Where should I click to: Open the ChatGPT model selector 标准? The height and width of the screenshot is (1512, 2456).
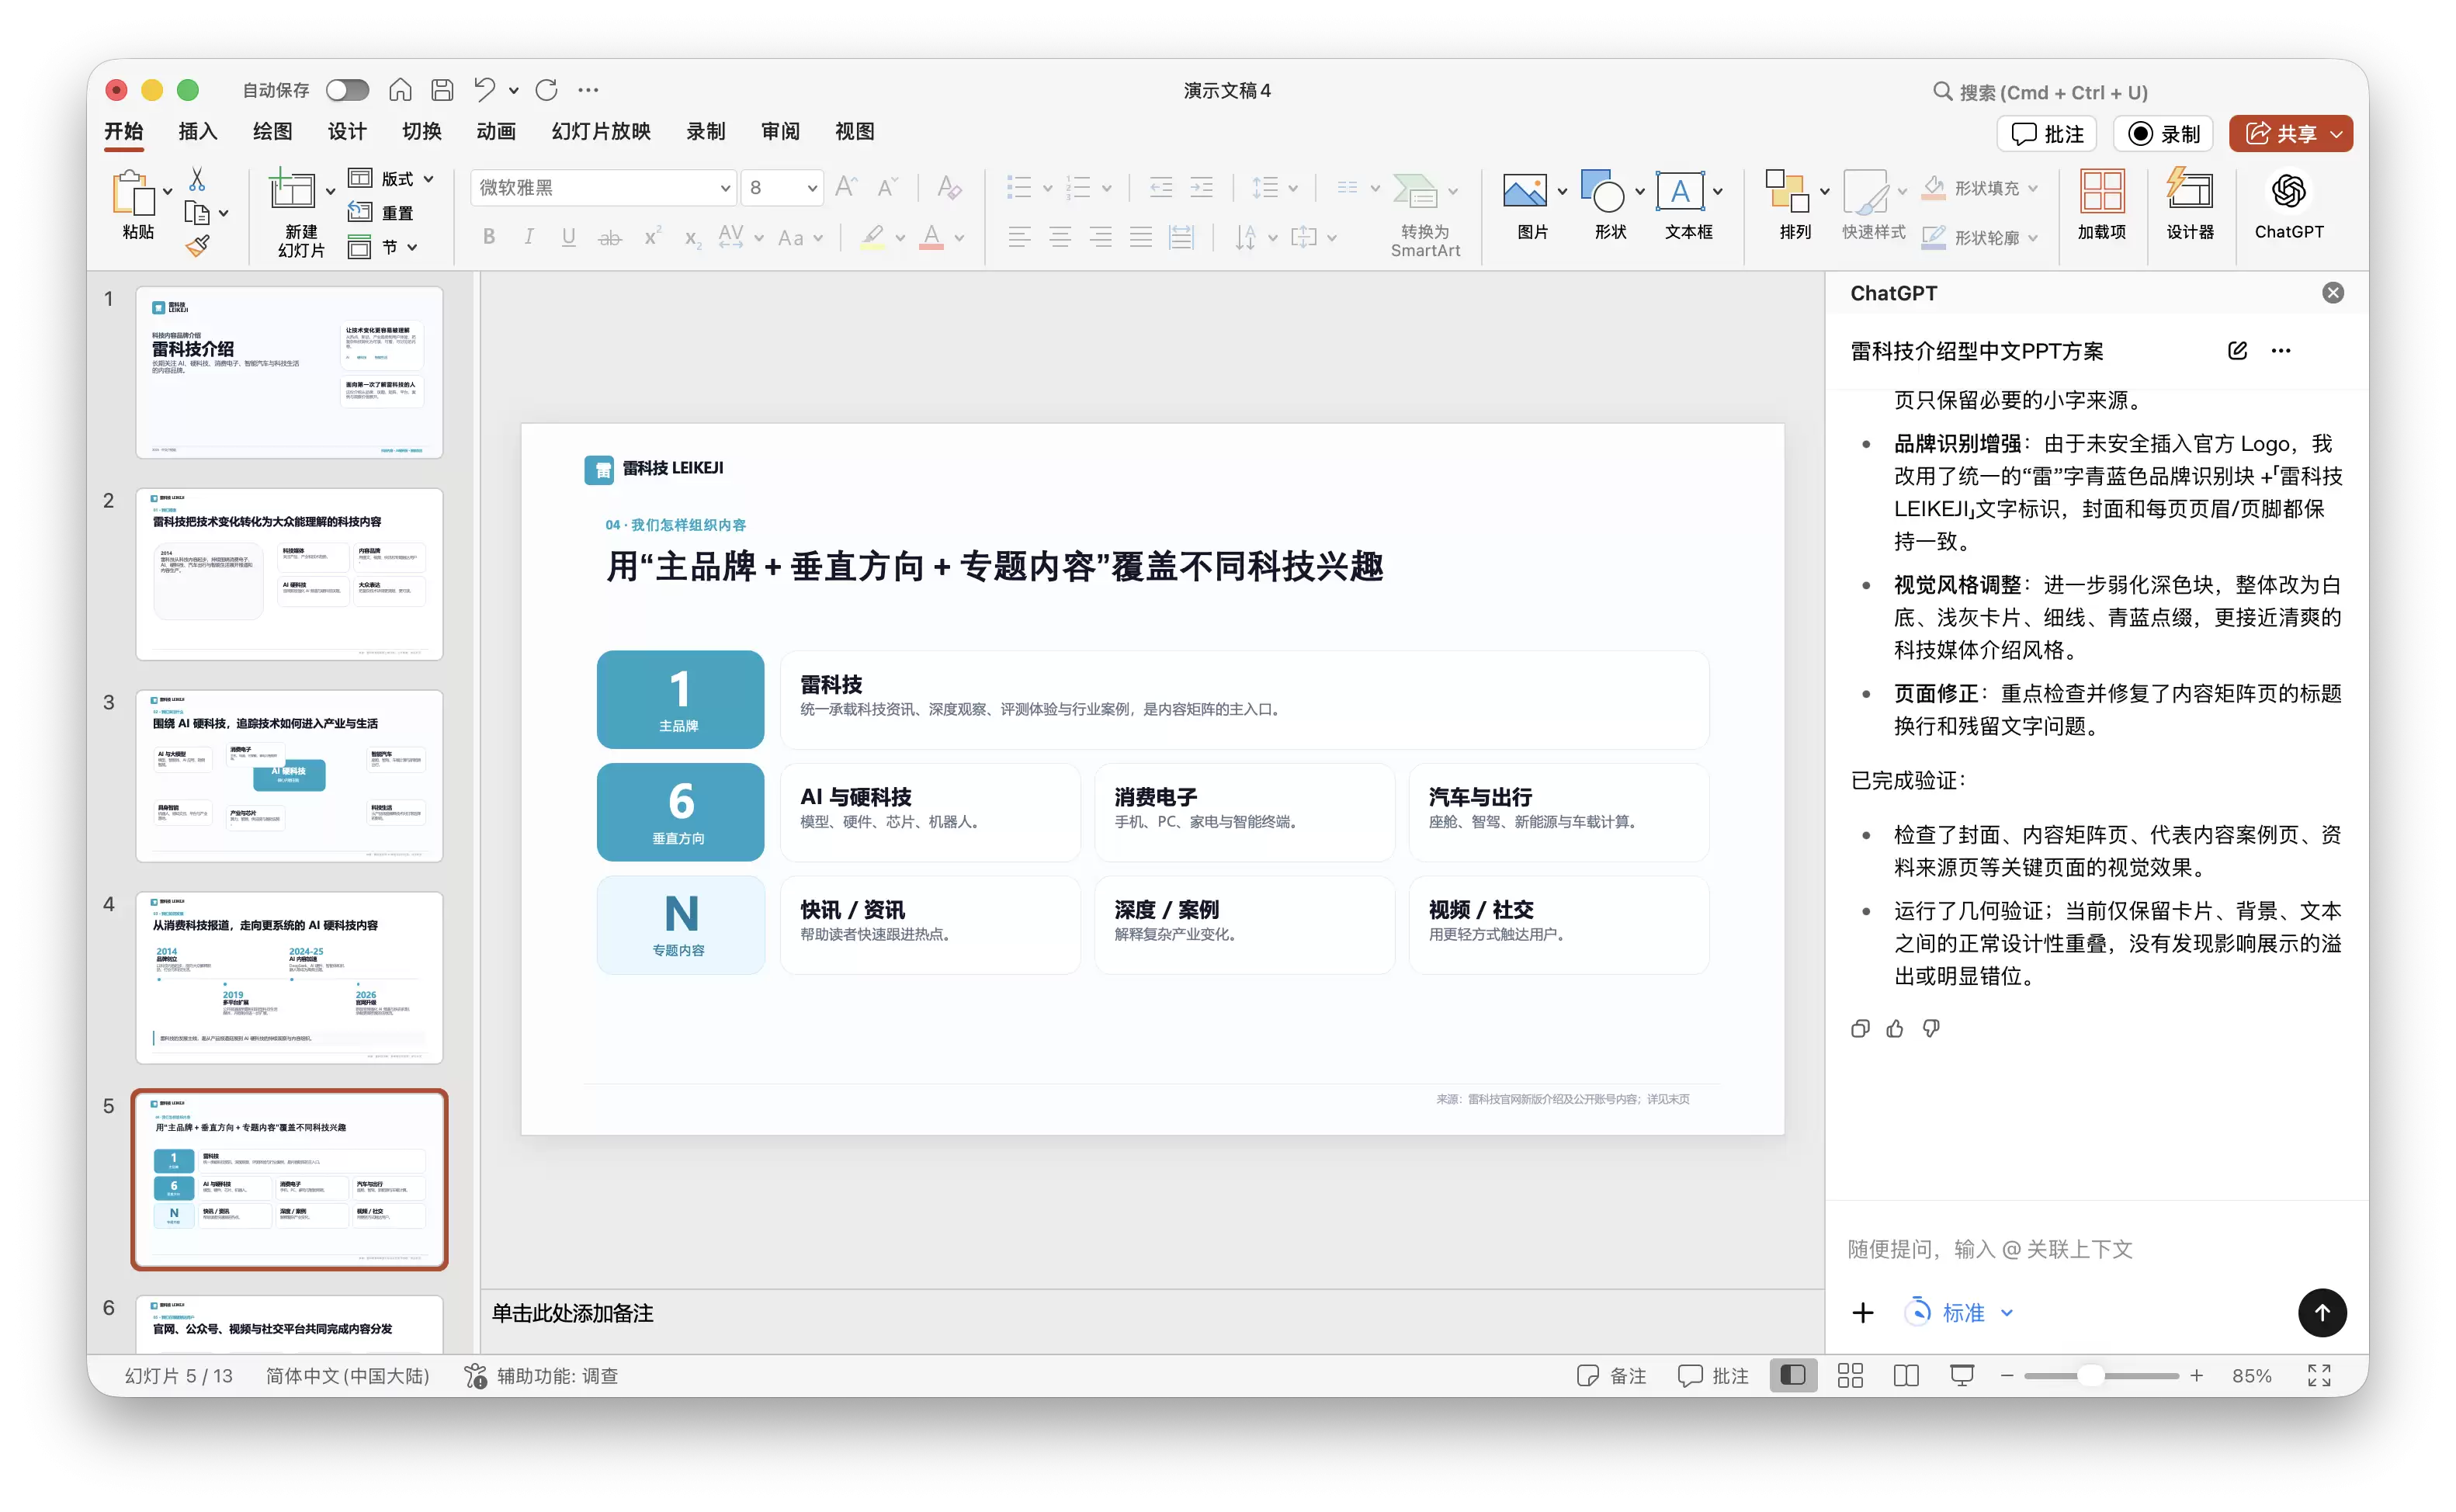[1959, 1312]
